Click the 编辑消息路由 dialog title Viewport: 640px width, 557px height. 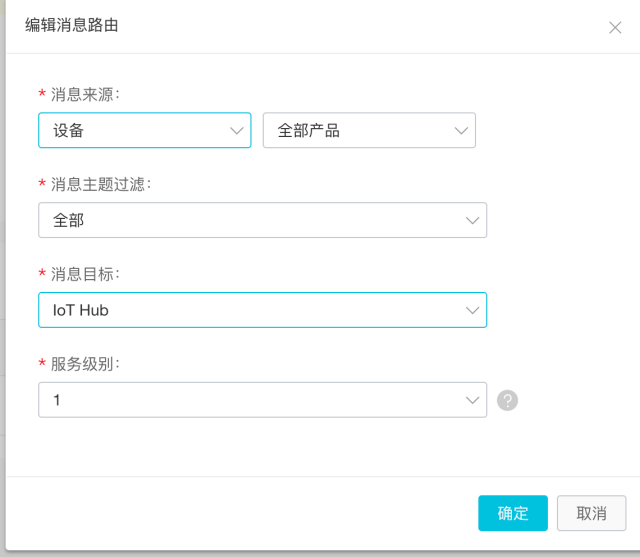(72, 26)
